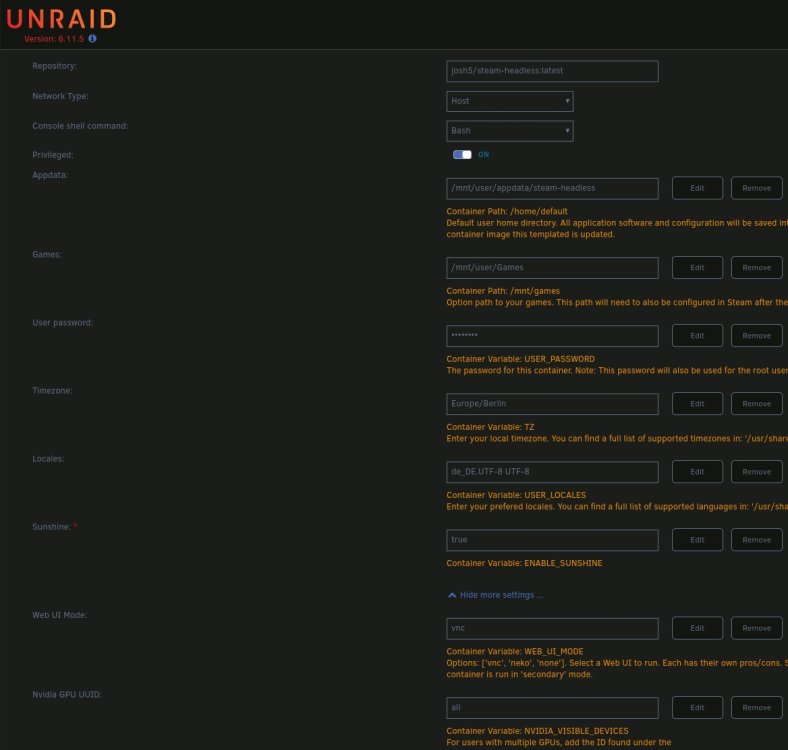Click 'Container Variable: USER_LOCALES' text
The image size is (788, 750).
point(516,495)
